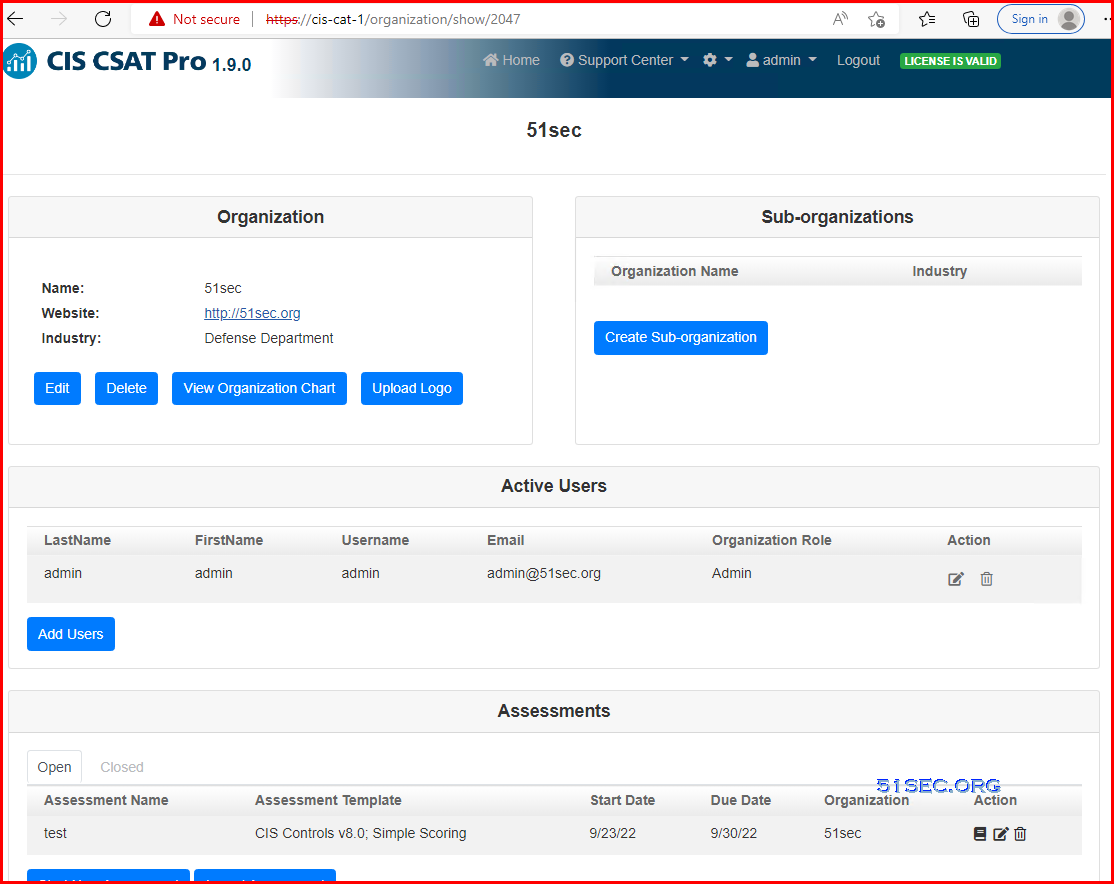This screenshot has height=884, width=1114.
Task: Click the test assessment name cell
Action: (55, 834)
